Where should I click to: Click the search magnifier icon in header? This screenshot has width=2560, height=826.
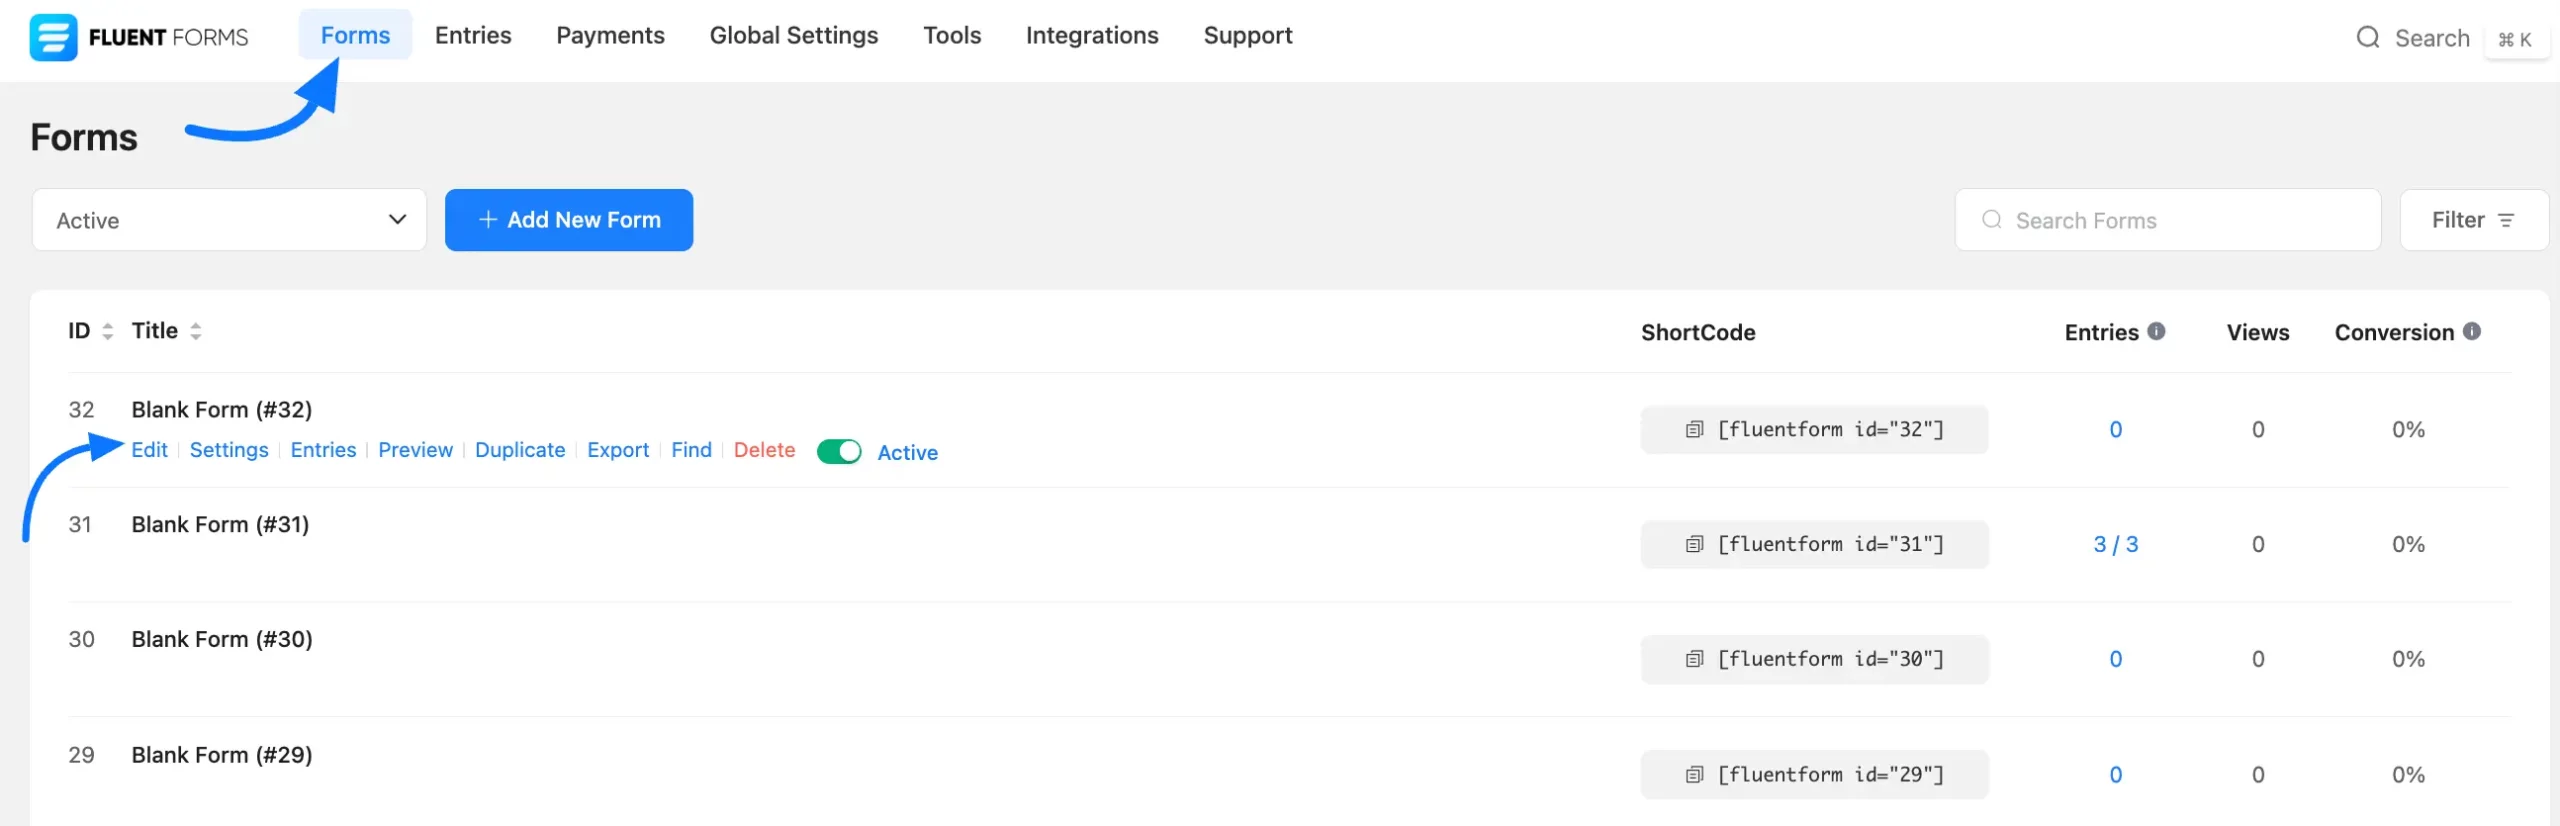[2367, 38]
